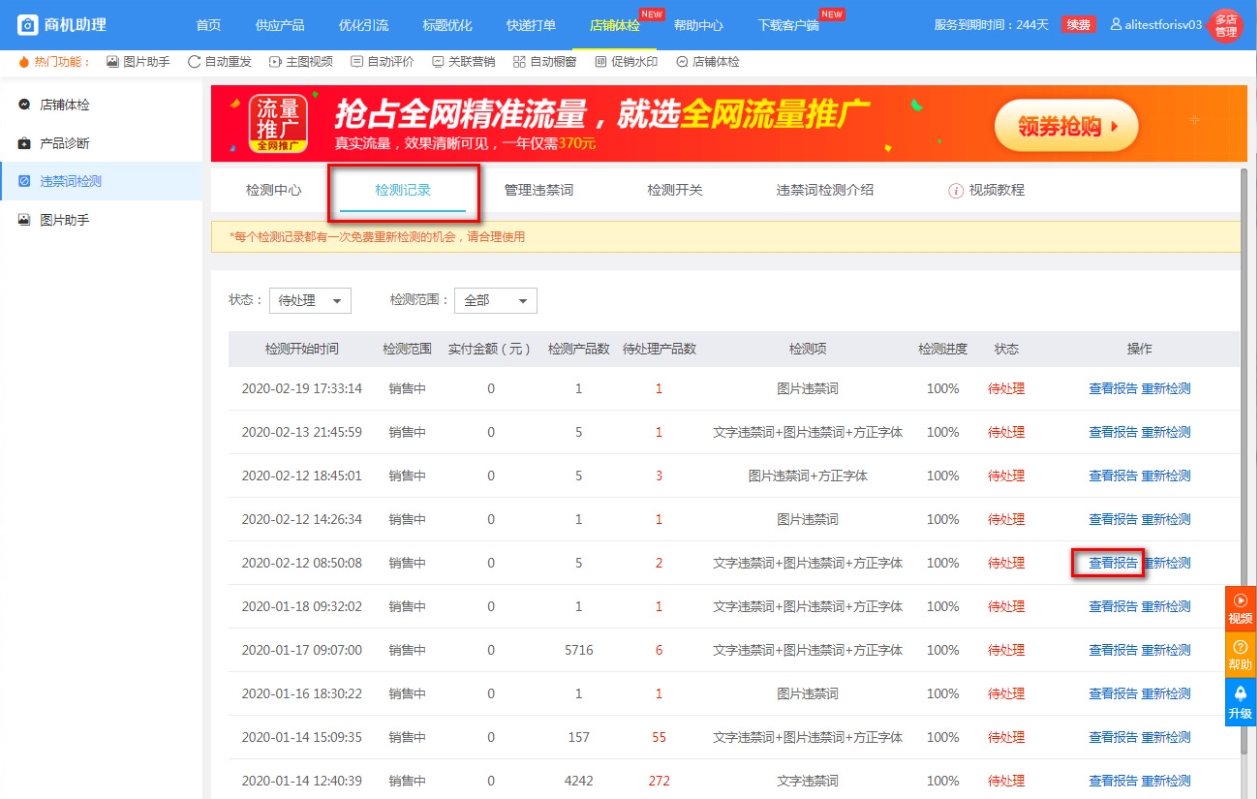Image resolution: width=1257 pixels, height=799 pixels.
Task: Click 重新检测 for 2020-02-19 17:33:14 record
Action: (x=1166, y=389)
